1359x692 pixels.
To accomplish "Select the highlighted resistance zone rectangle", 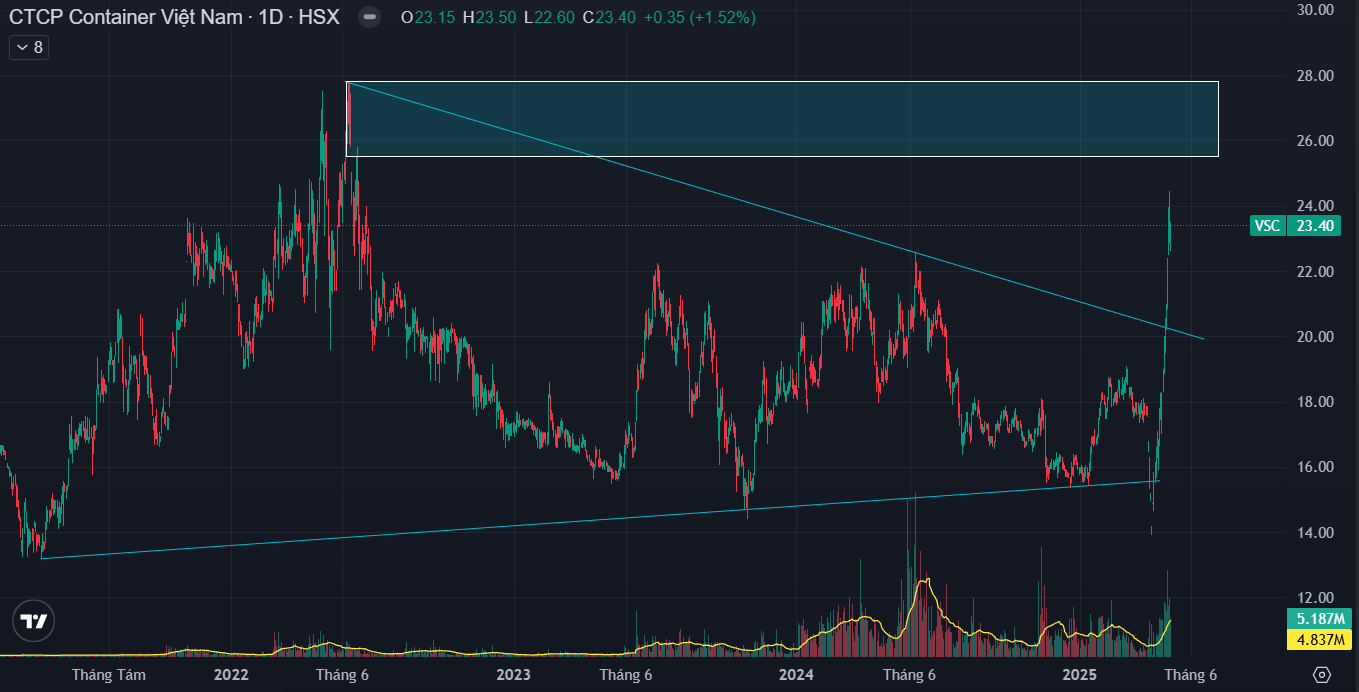I will pyautogui.click(x=782, y=119).
